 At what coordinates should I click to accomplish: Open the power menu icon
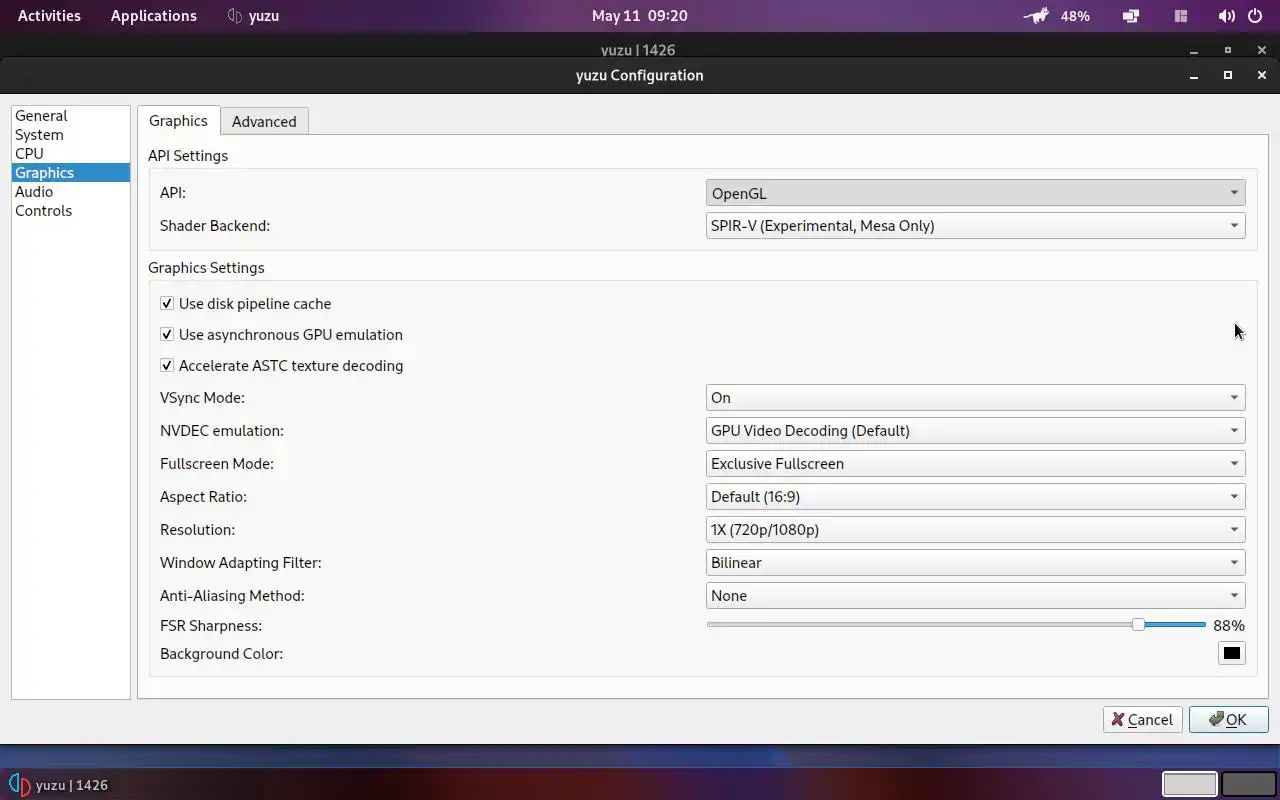[1255, 16]
